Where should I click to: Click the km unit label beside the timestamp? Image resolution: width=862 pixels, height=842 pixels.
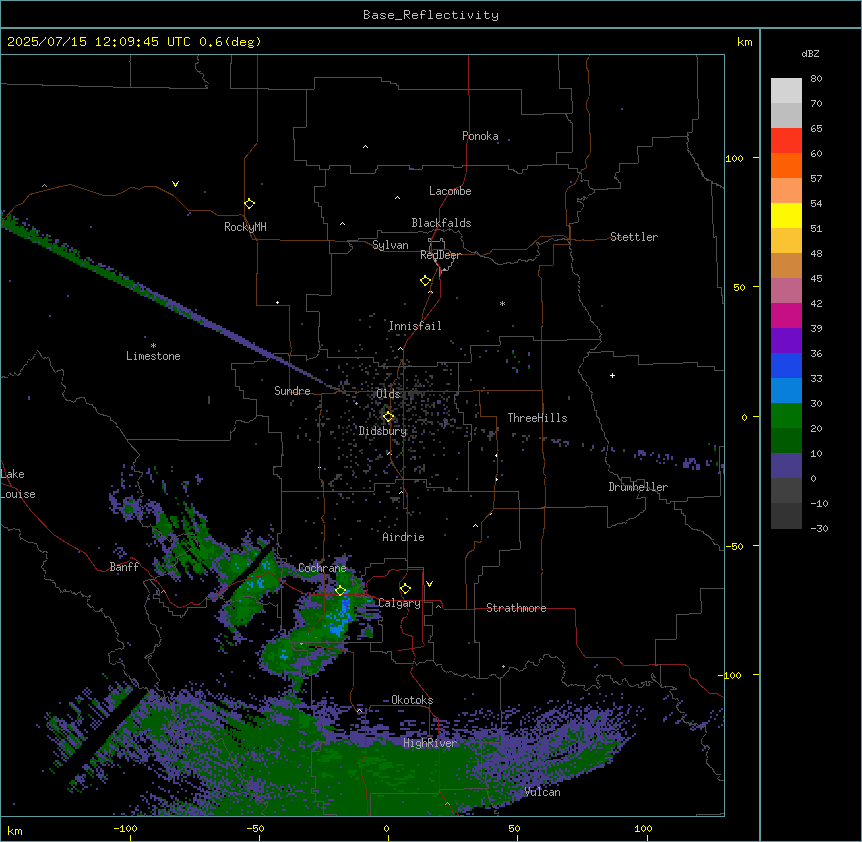[x=744, y=42]
